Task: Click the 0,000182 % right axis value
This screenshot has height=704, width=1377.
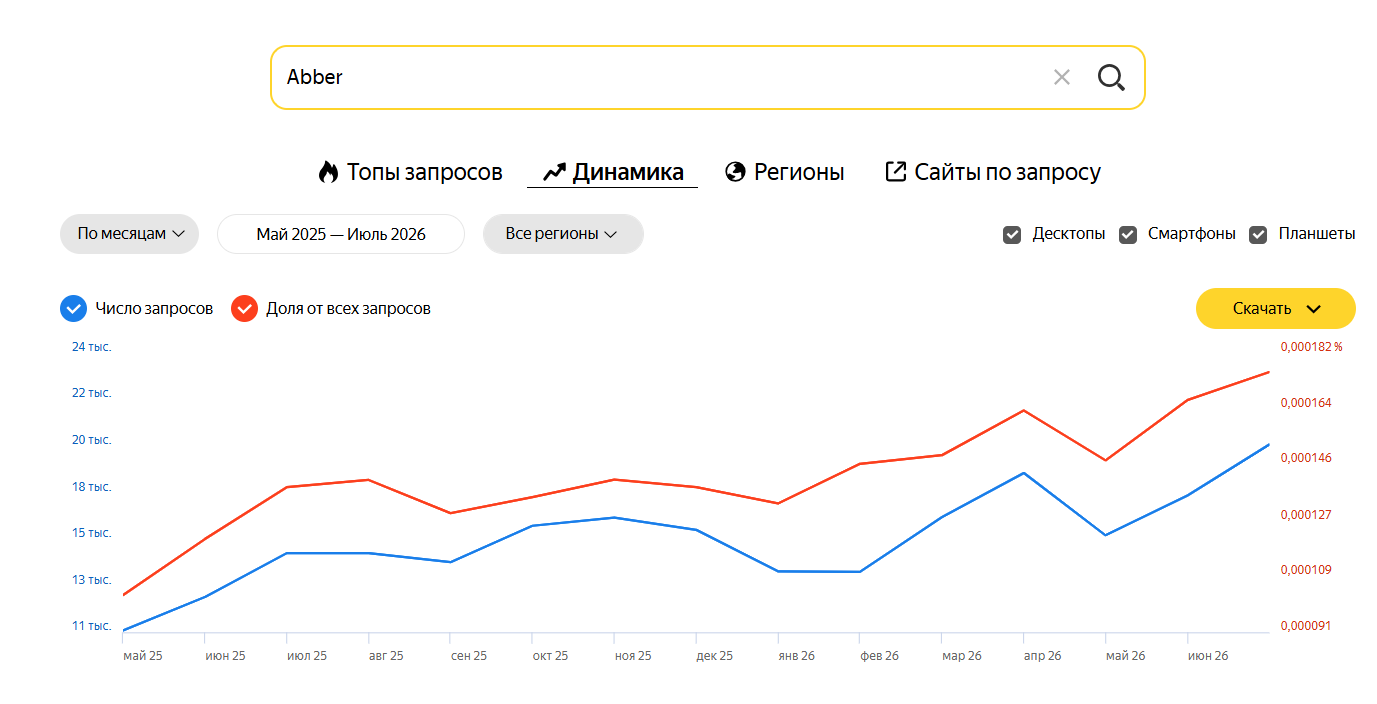Action: (x=1312, y=347)
